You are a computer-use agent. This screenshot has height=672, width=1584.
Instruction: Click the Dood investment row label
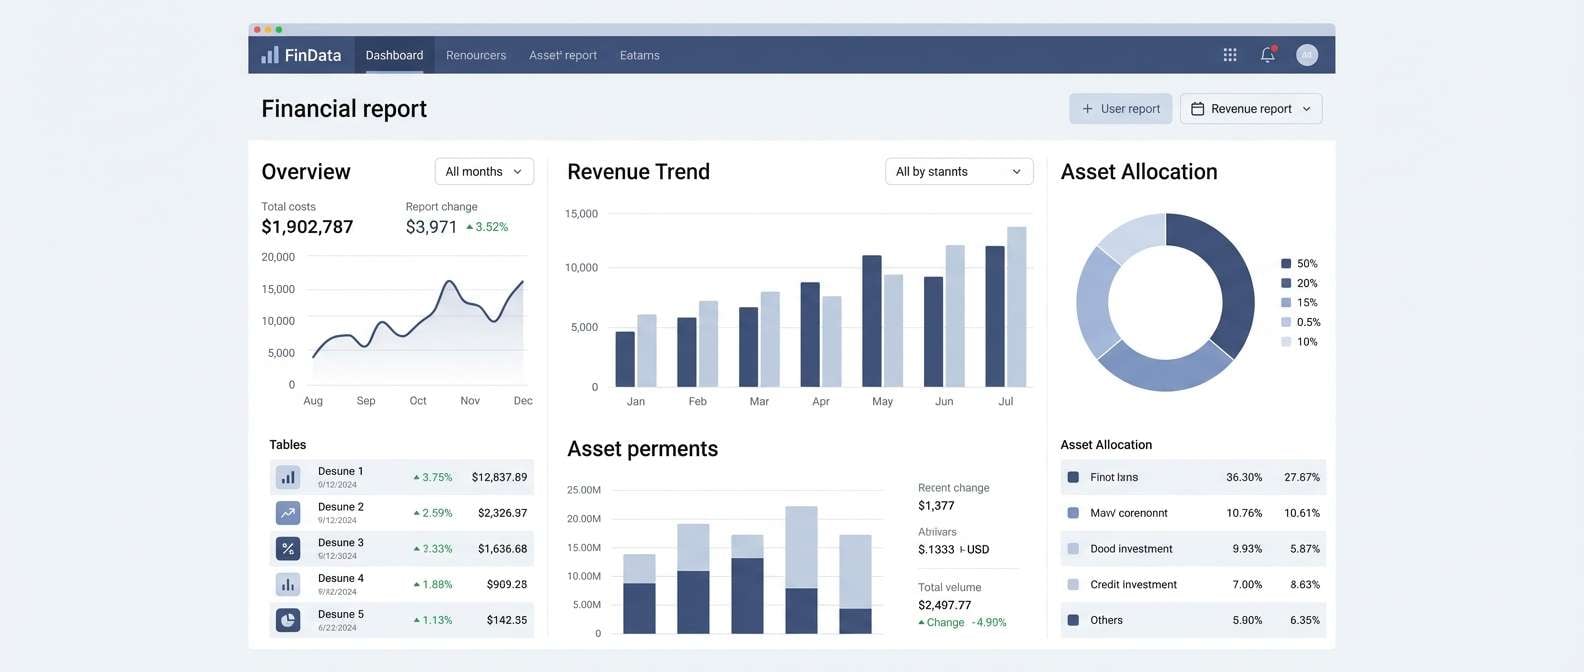pyautogui.click(x=1131, y=549)
